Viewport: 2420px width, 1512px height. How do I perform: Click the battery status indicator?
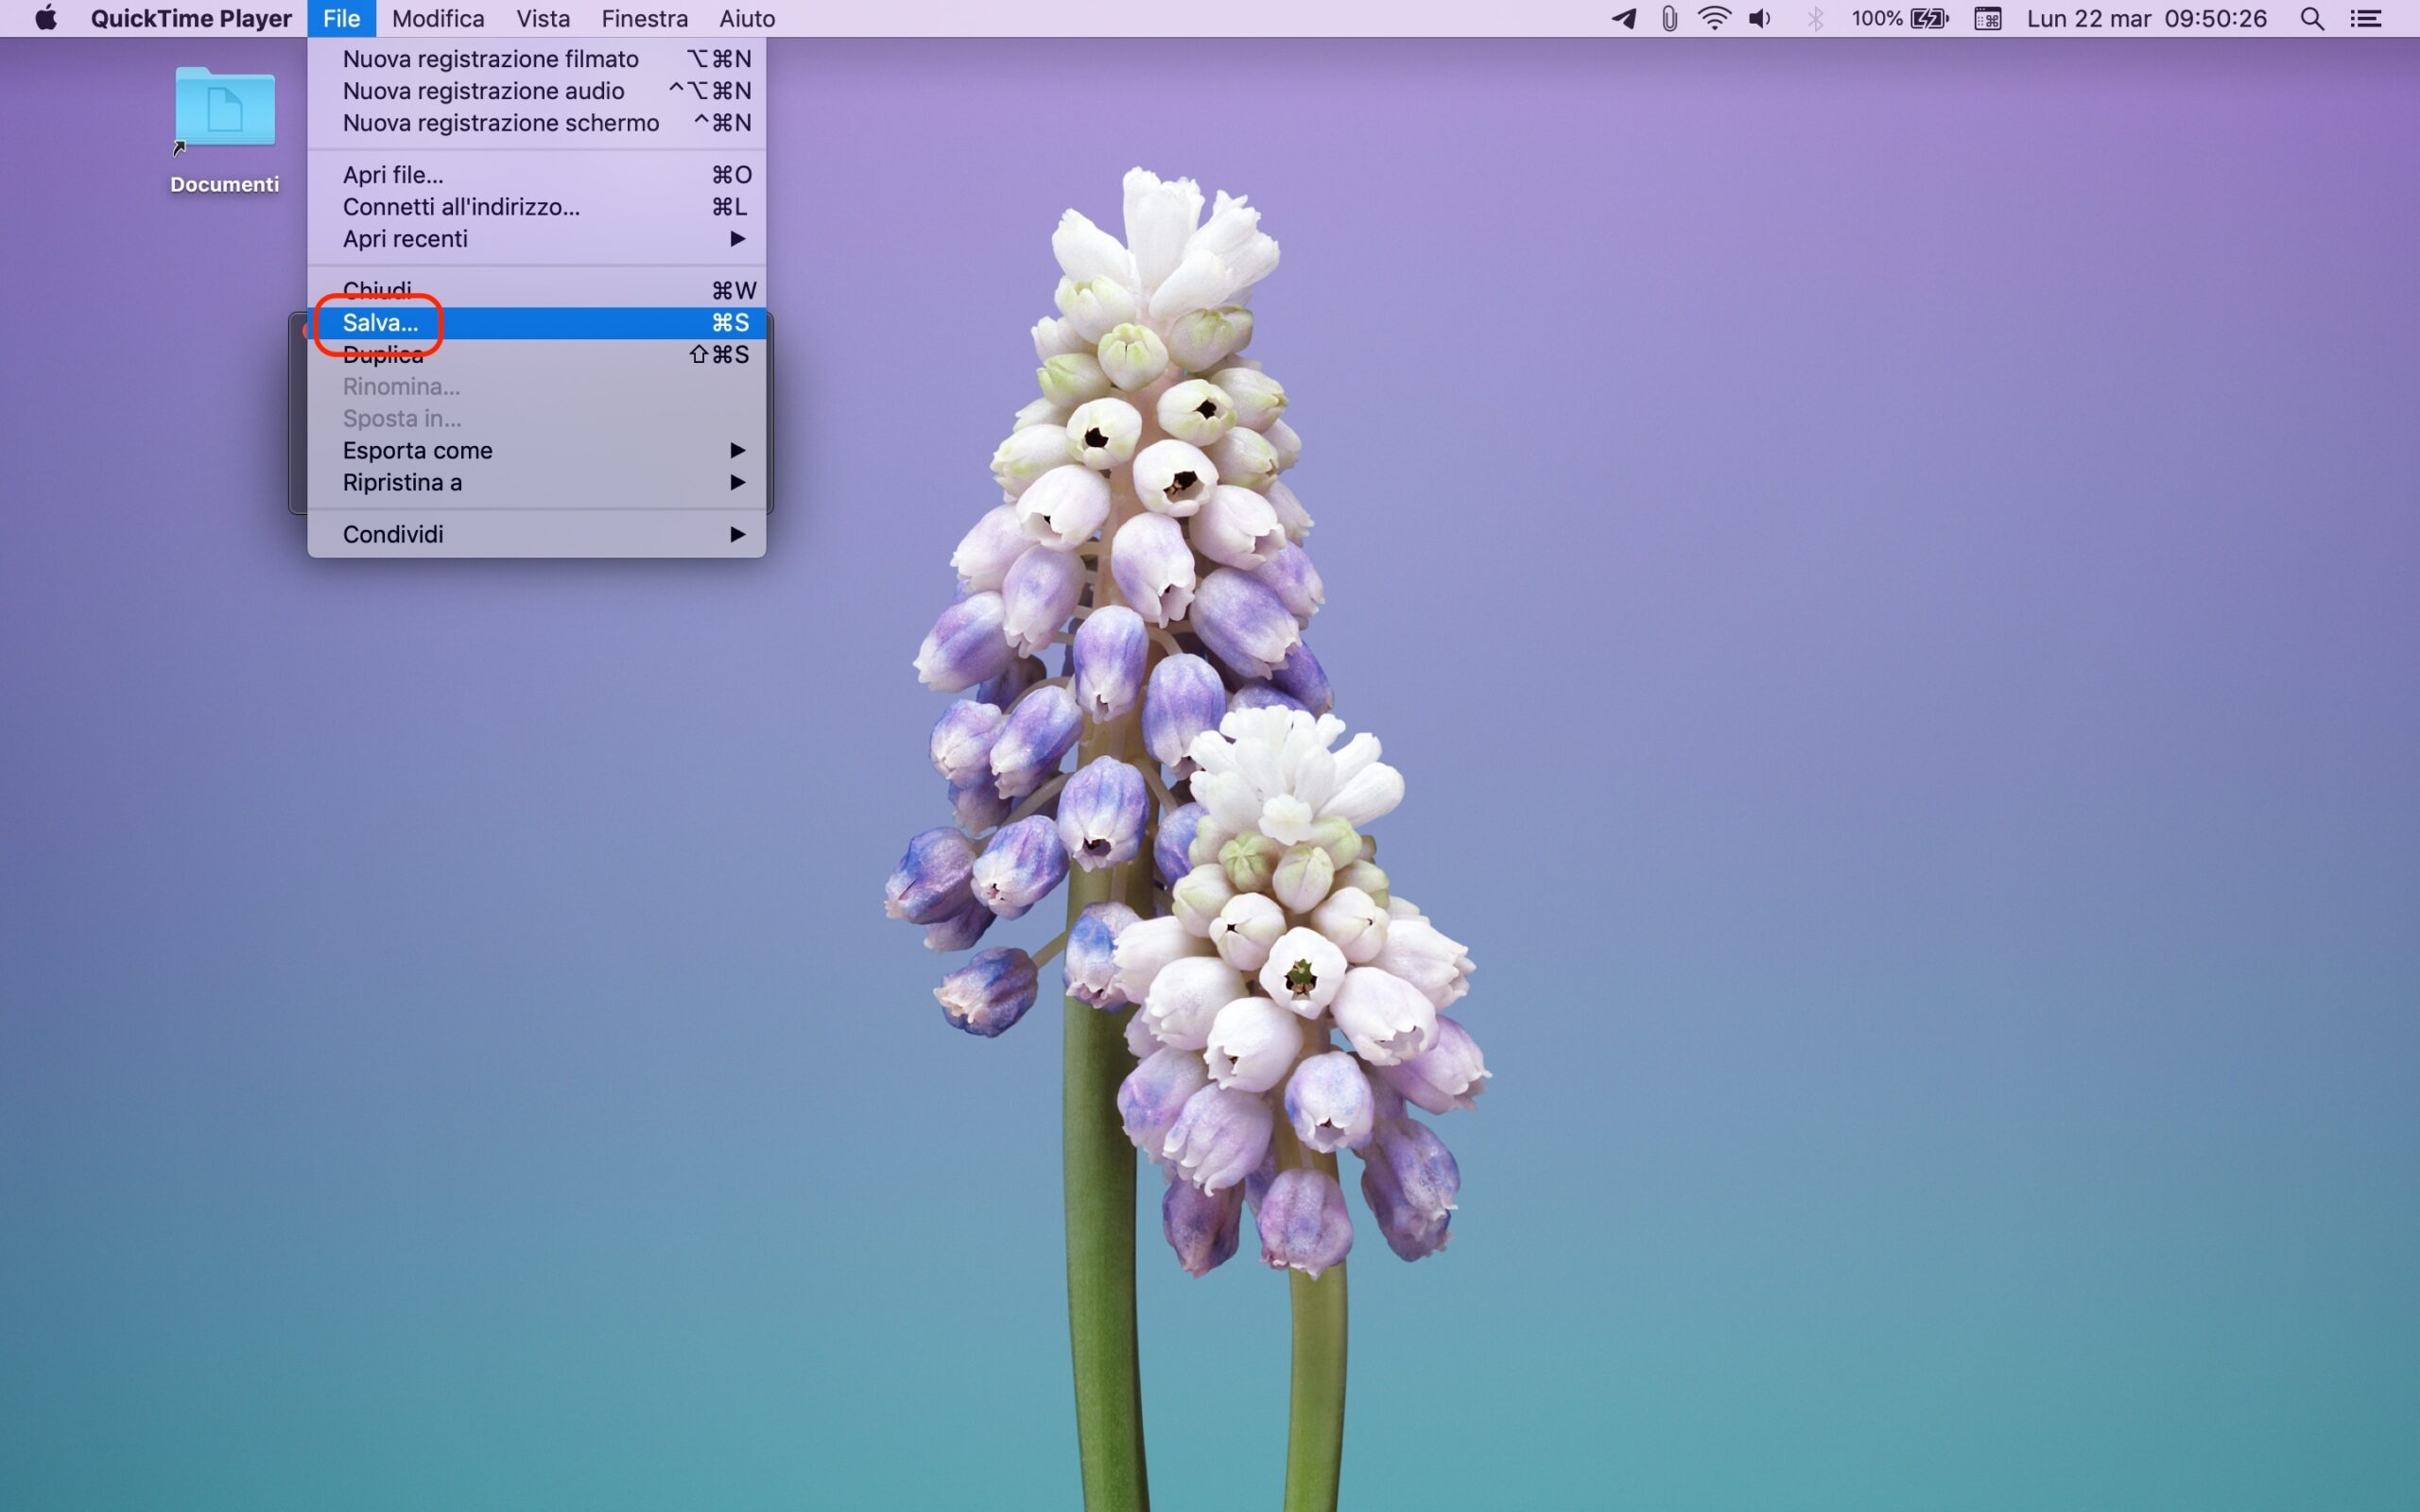1899,18
